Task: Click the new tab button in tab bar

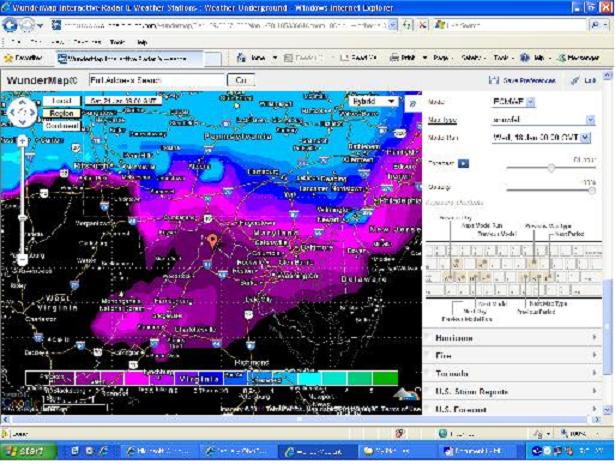Action: pos(213,59)
